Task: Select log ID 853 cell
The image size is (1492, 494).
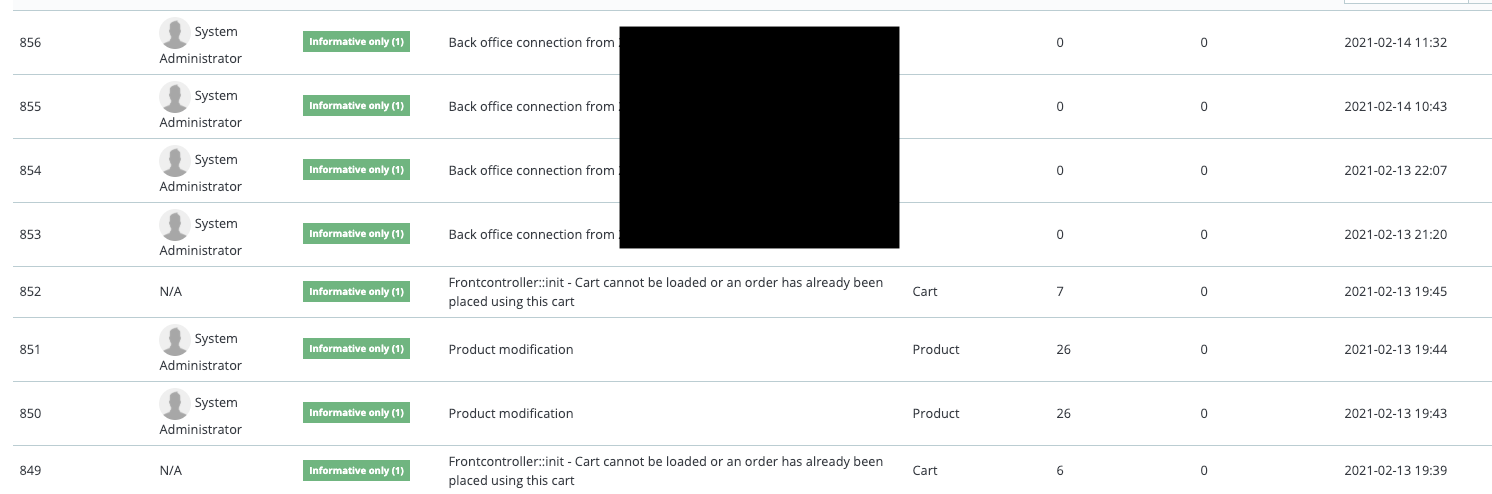Action: [x=30, y=234]
